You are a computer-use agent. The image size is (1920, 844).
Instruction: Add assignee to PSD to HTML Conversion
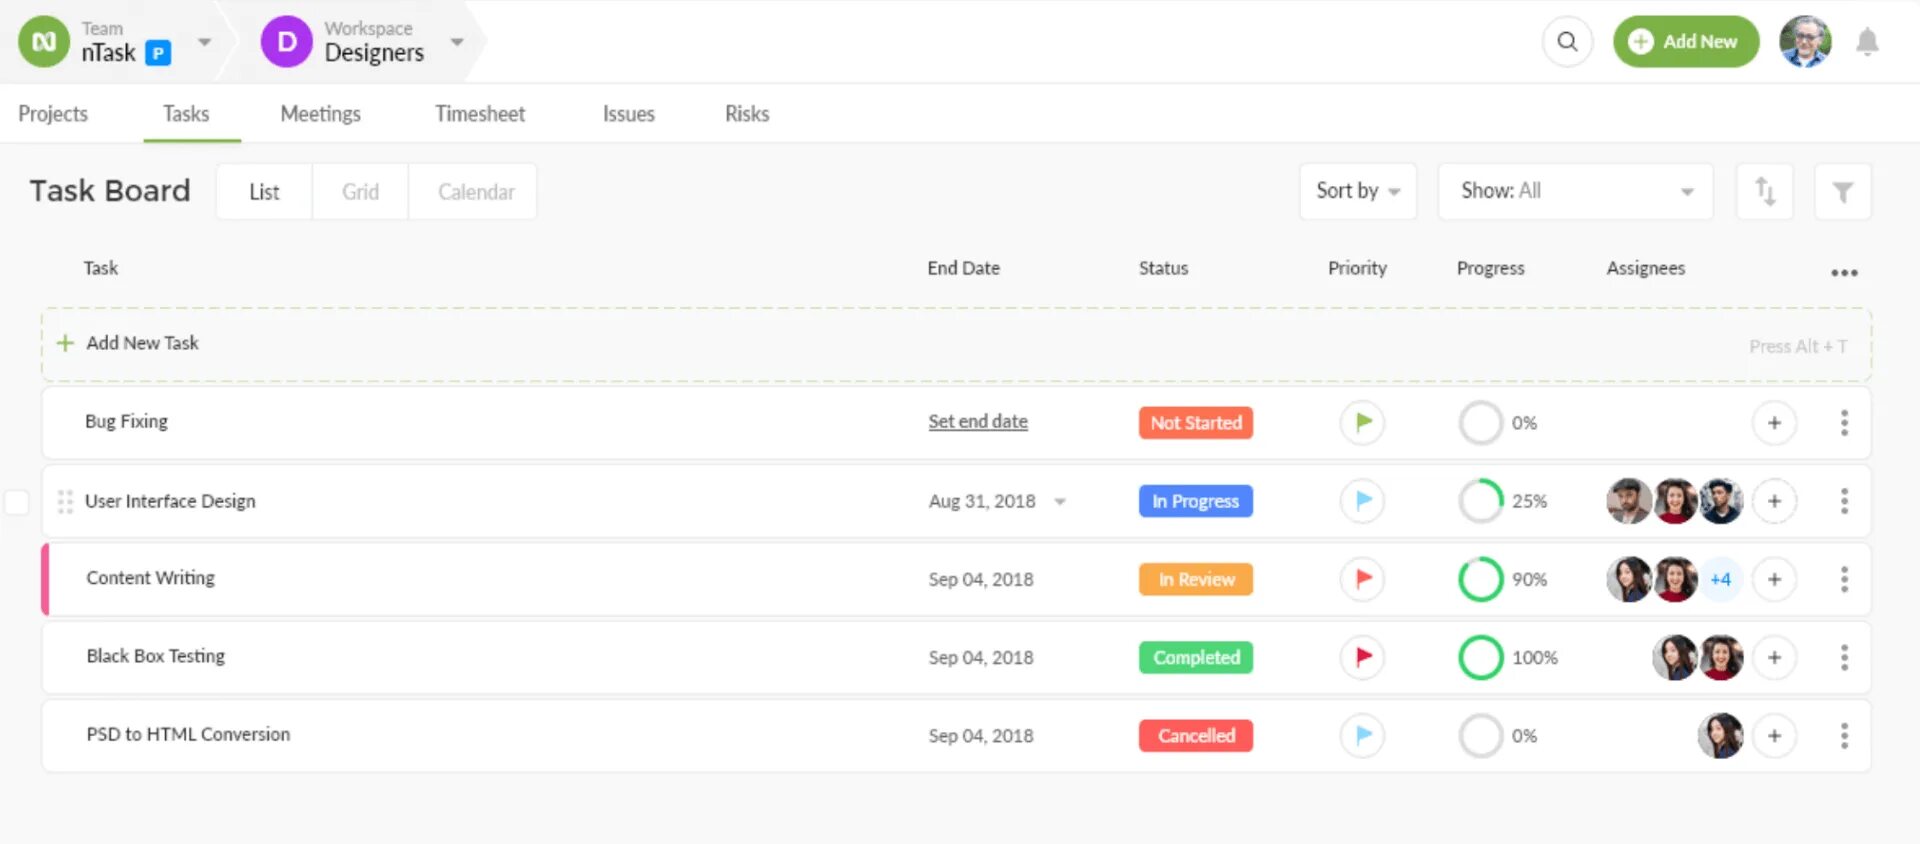click(1774, 736)
